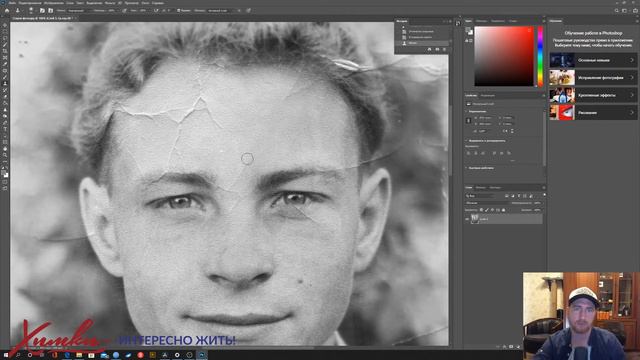Open the clone stamp Mode dropdown
The height and width of the screenshot is (360, 640).
(78, 10)
